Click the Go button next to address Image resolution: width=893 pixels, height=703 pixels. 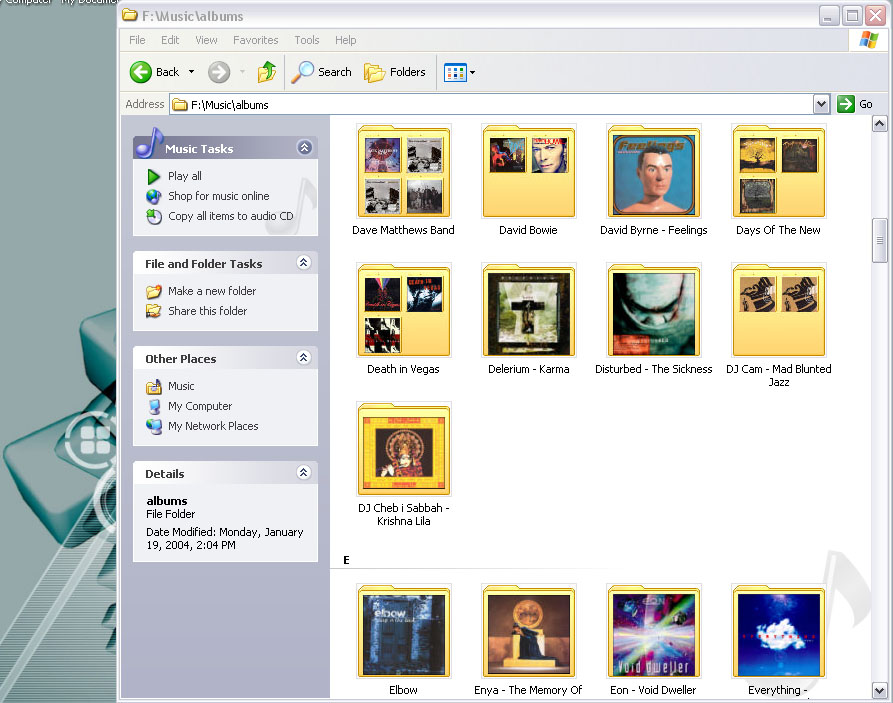pyautogui.click(x=855, y=104)
